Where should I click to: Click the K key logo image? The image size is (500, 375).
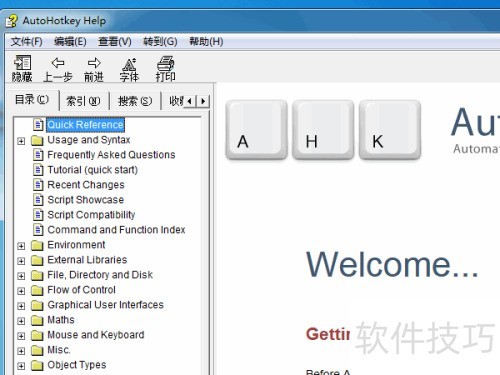pos(390,130)
